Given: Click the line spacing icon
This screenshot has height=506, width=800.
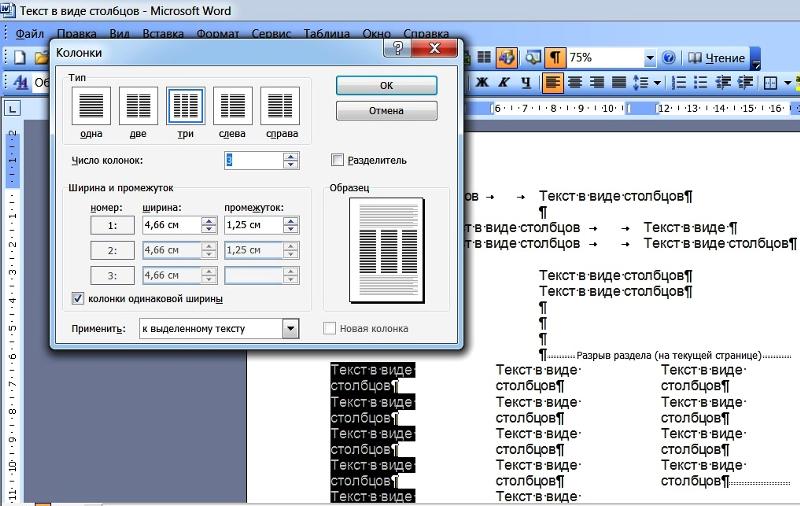Looking at the screenshot, I should [641, 82].
